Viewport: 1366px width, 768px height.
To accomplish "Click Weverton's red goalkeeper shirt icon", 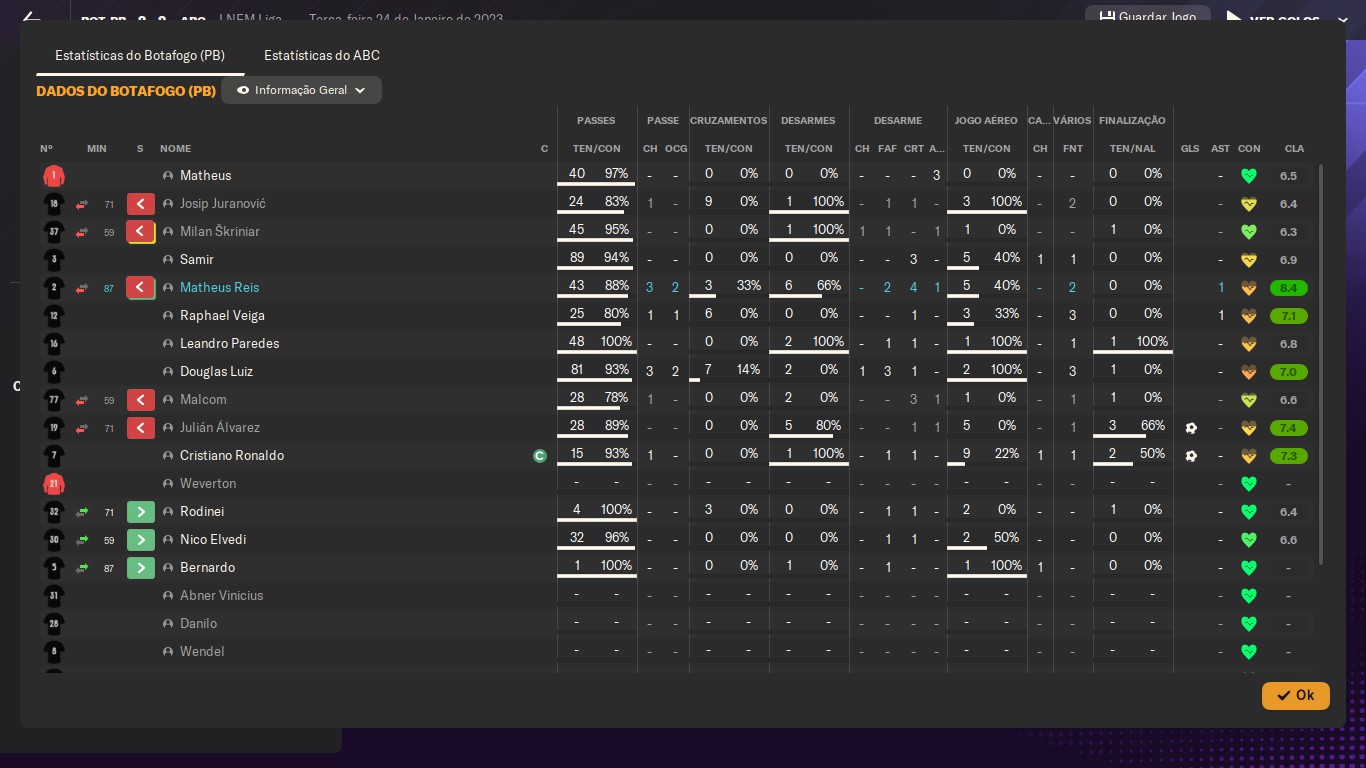I will [x=54, y=484].
